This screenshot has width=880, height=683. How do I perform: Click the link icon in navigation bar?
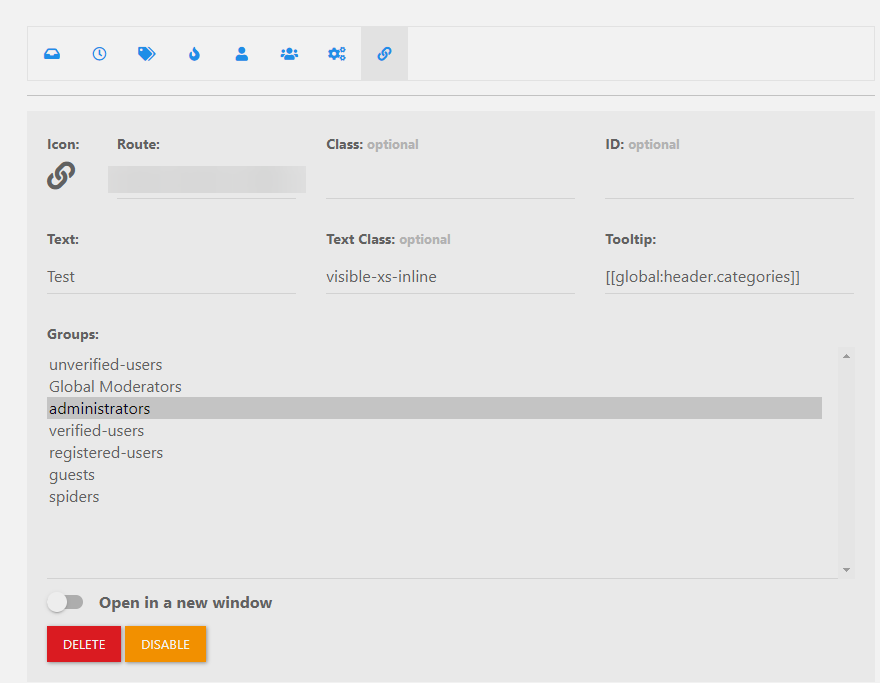click(x=384, y=54)
